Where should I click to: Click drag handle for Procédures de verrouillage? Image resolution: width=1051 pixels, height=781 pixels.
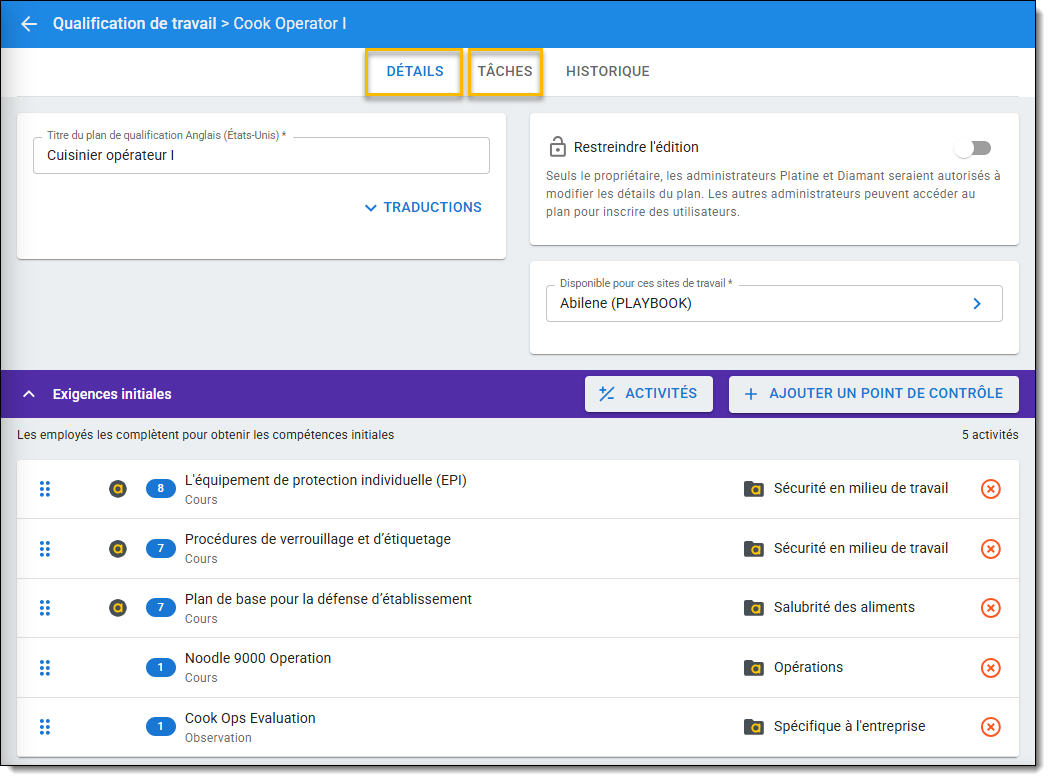[45, 549]
